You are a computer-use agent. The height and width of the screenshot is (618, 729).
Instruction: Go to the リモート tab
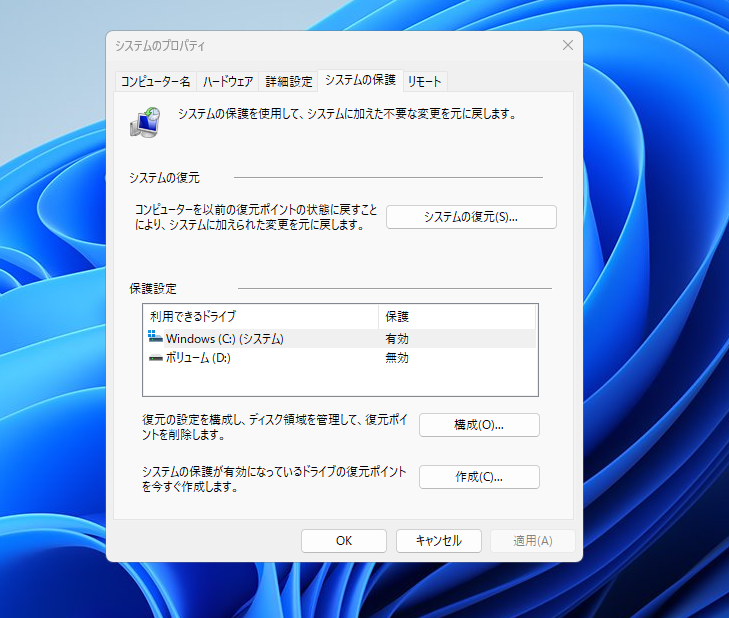point(425,82)
